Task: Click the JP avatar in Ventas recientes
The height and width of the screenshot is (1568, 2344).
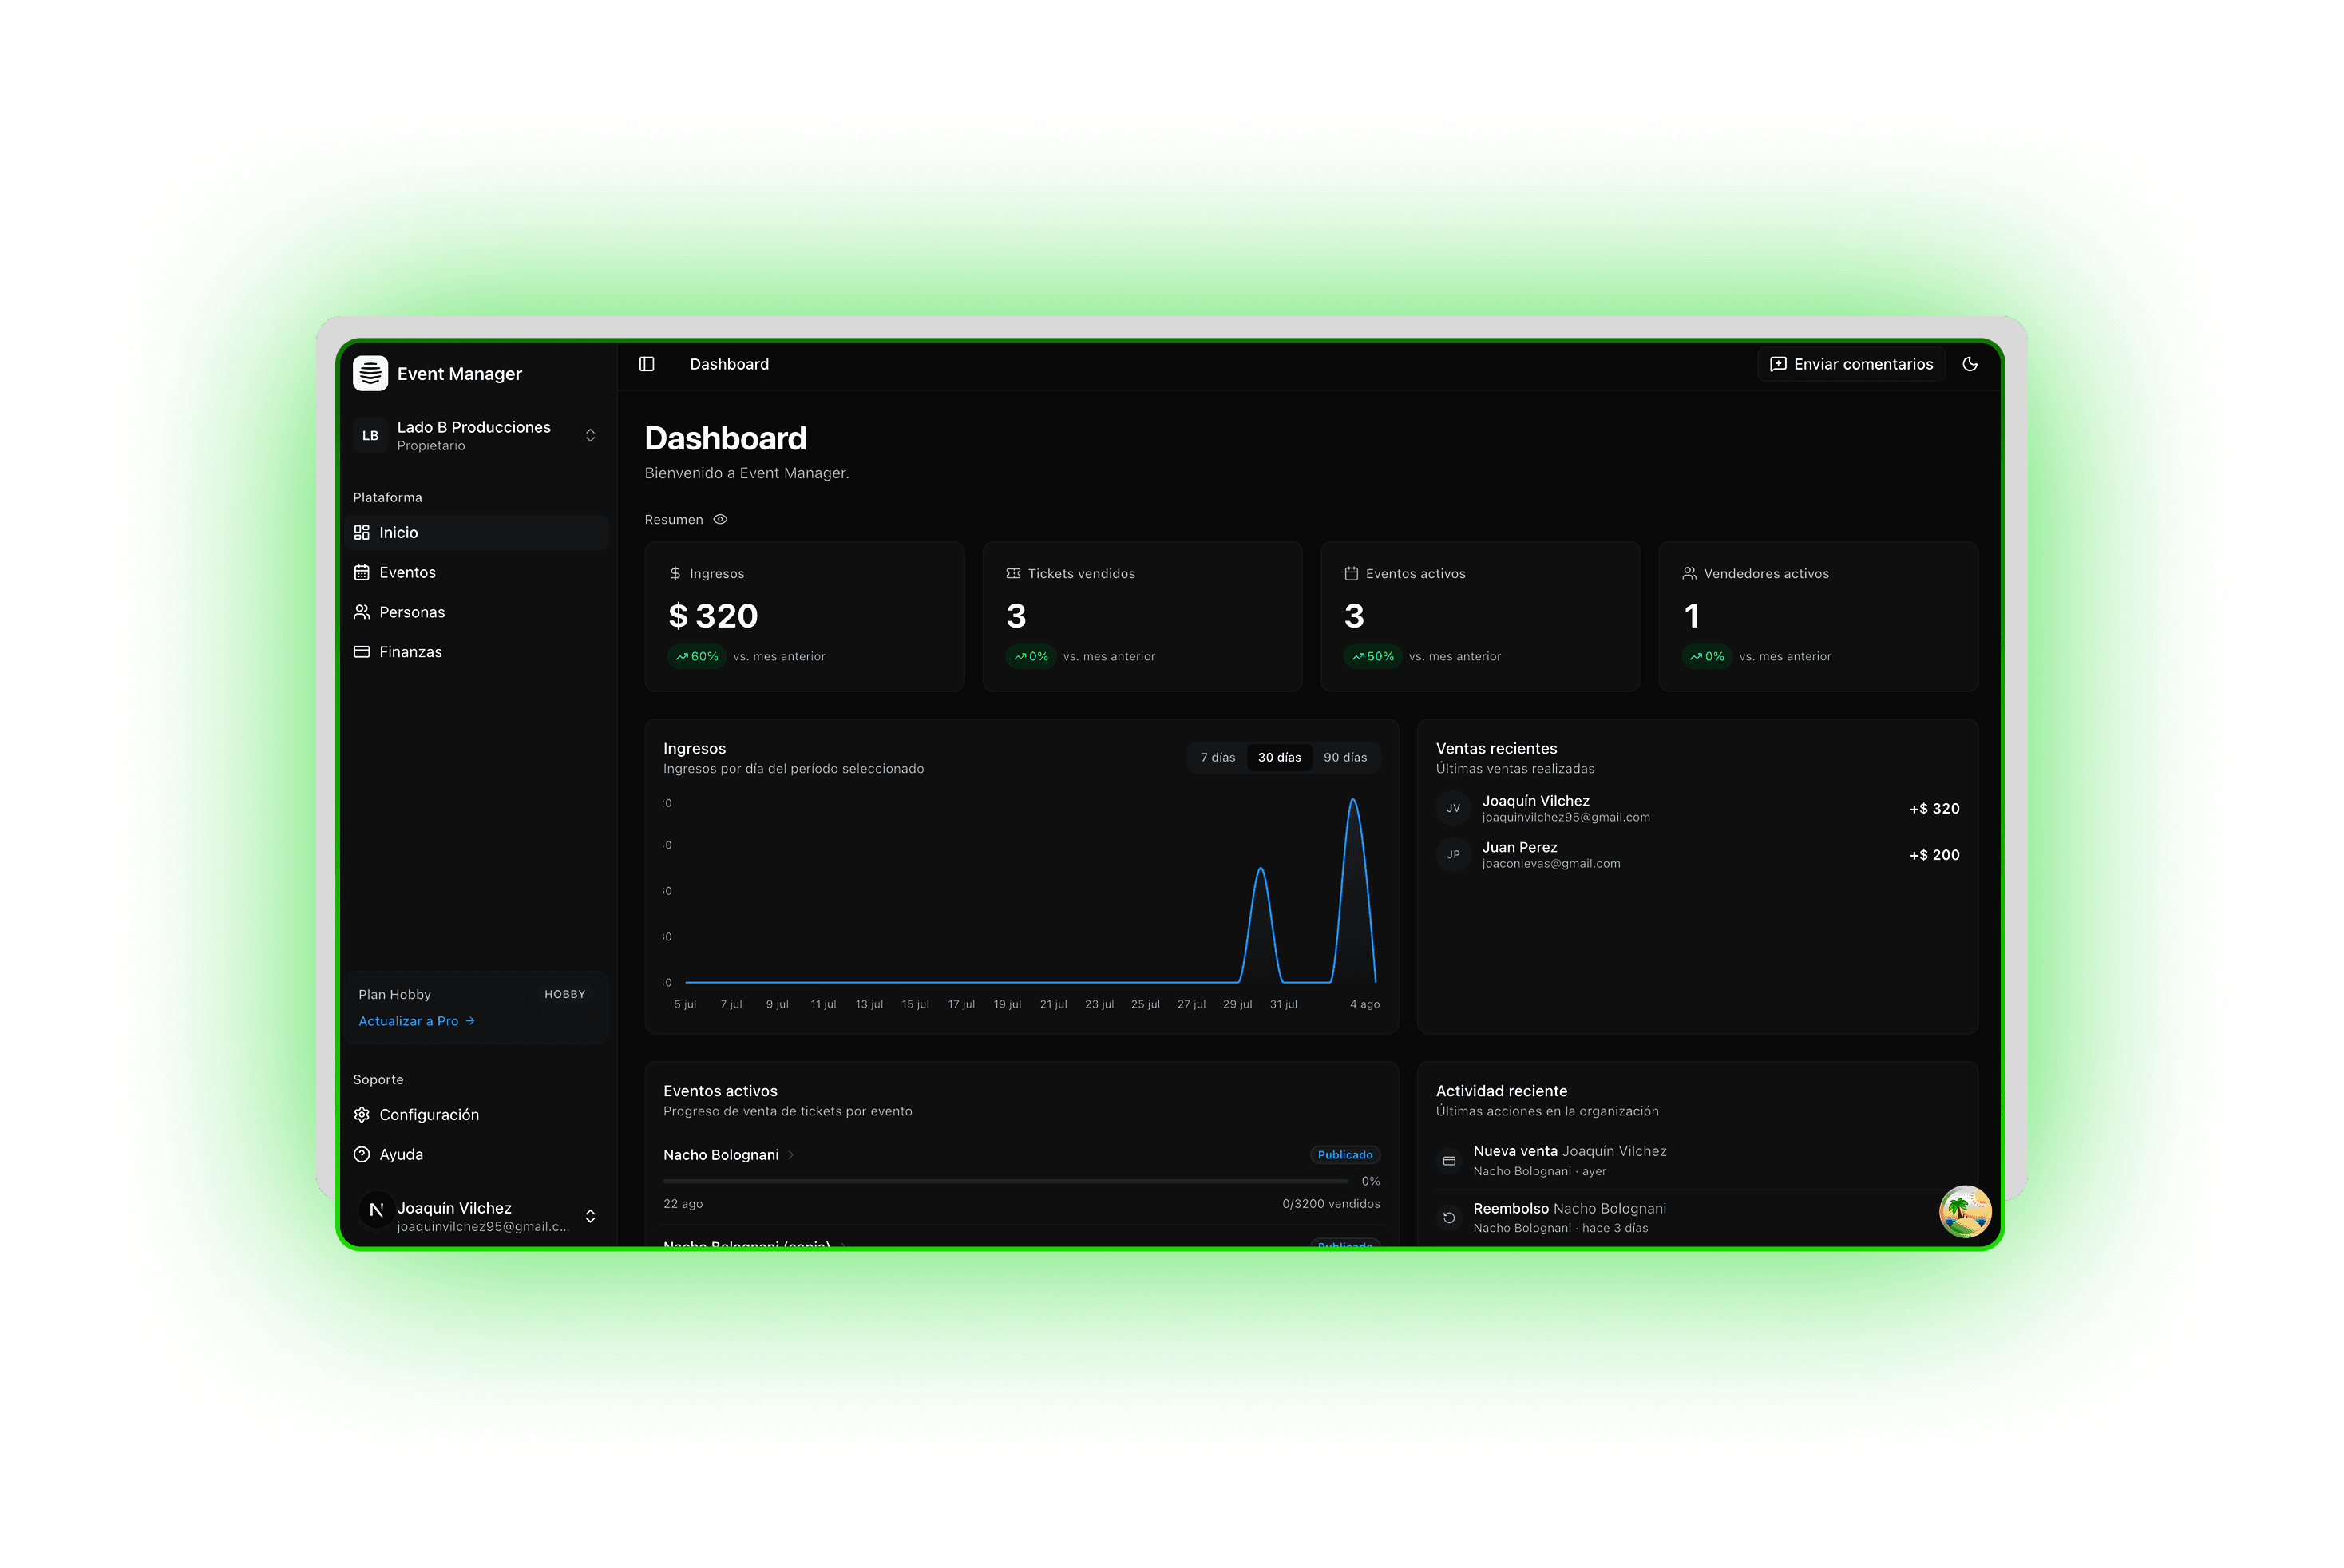Action: point(1453,855)
